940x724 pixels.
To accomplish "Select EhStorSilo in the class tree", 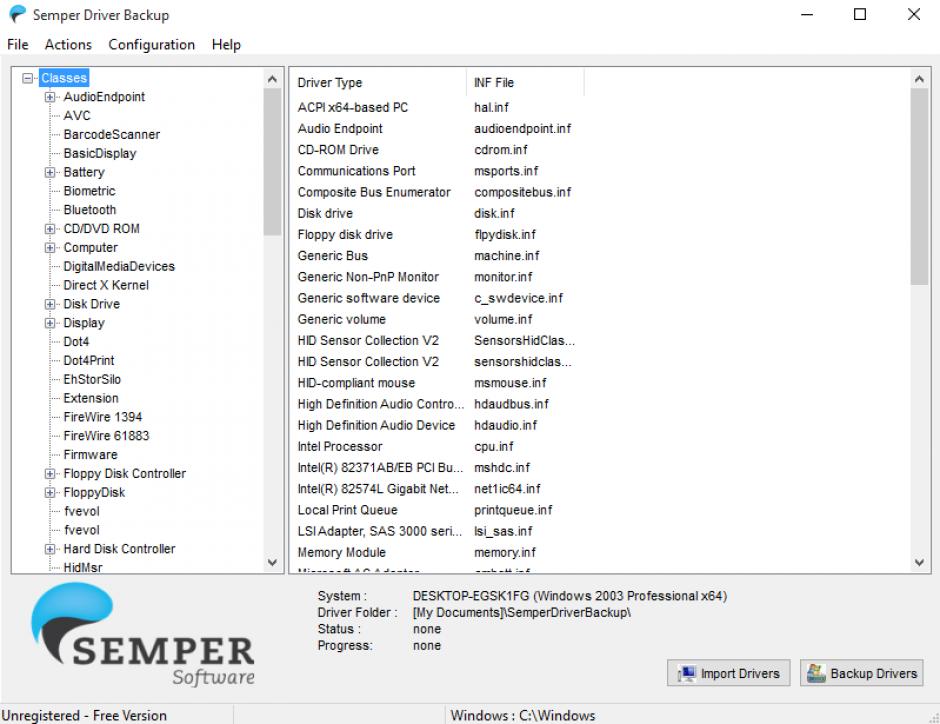I will point(92,379).
